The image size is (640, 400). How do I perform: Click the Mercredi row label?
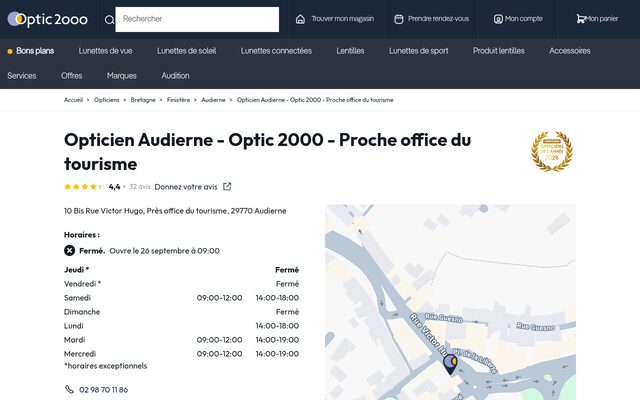coord(80,354)
